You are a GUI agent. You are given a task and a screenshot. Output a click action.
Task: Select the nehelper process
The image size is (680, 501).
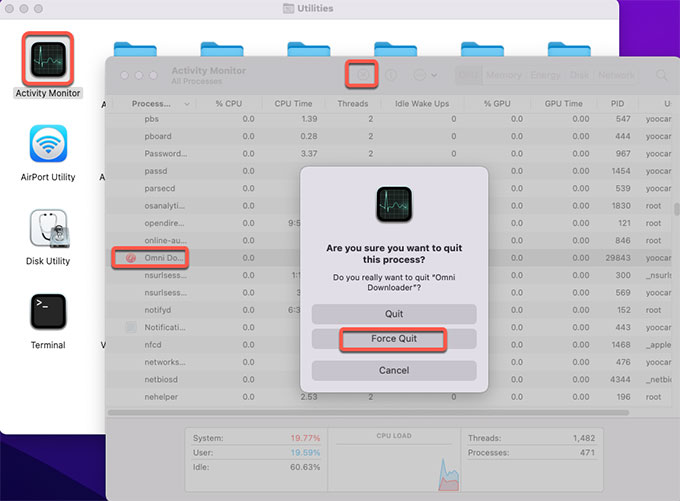(390, 396)
